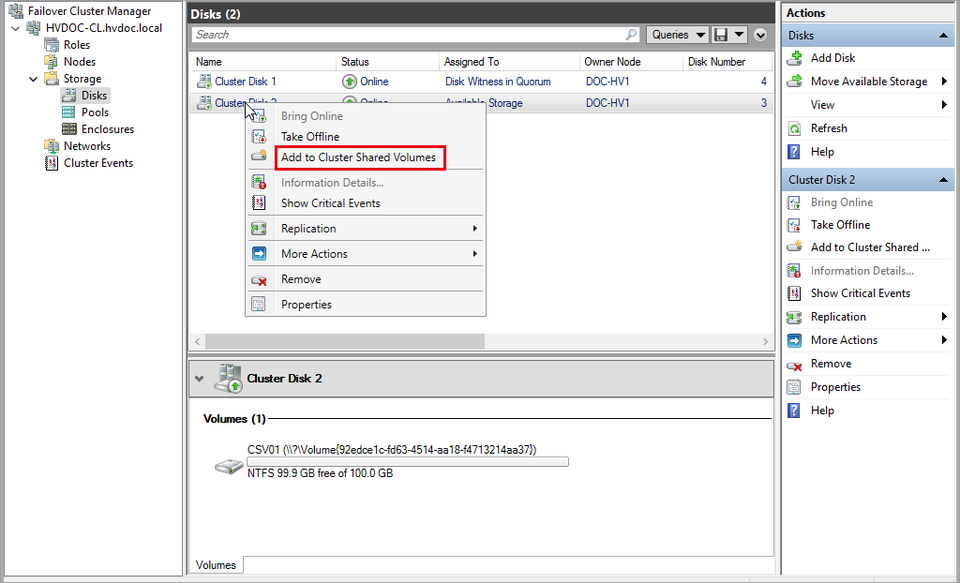960x583 pixels.
Task: Click DOC-HV1 owner node for Cluster Disk 1
Action: (607, 81)
